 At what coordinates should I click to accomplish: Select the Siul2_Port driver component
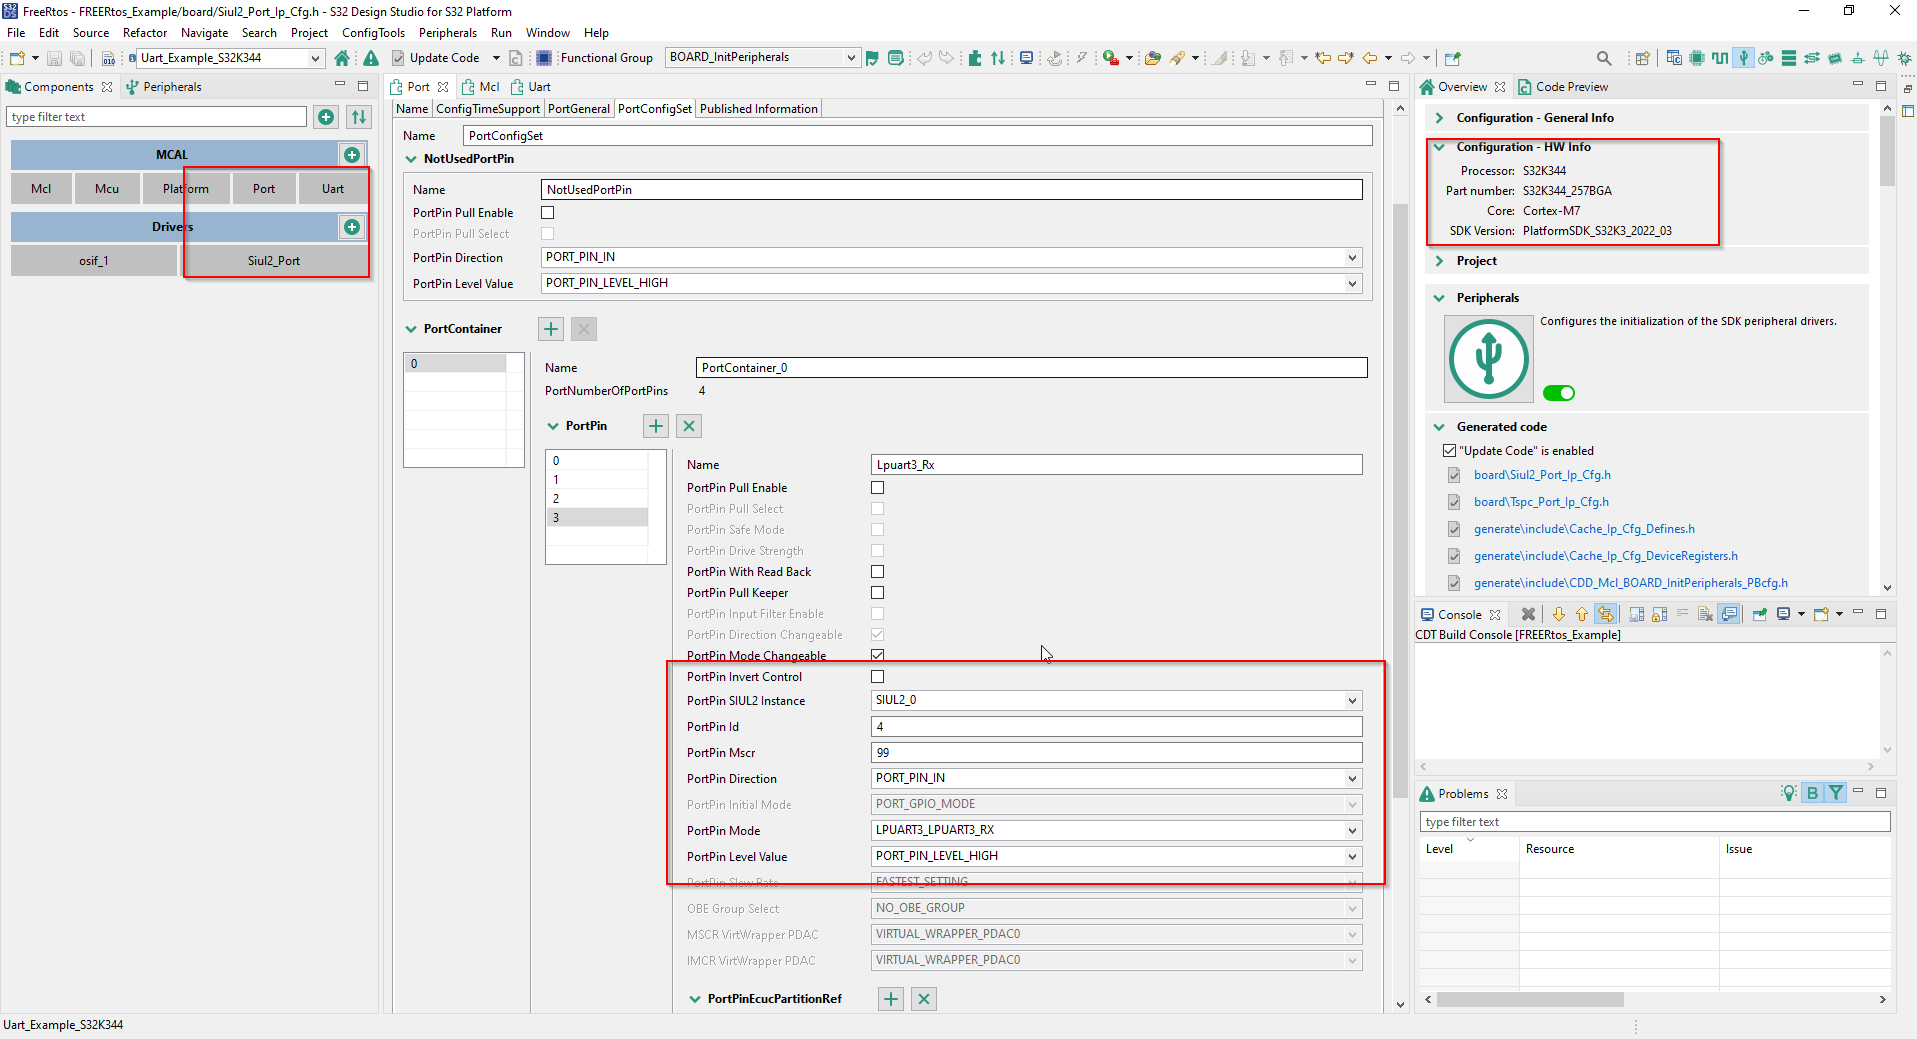274,261
